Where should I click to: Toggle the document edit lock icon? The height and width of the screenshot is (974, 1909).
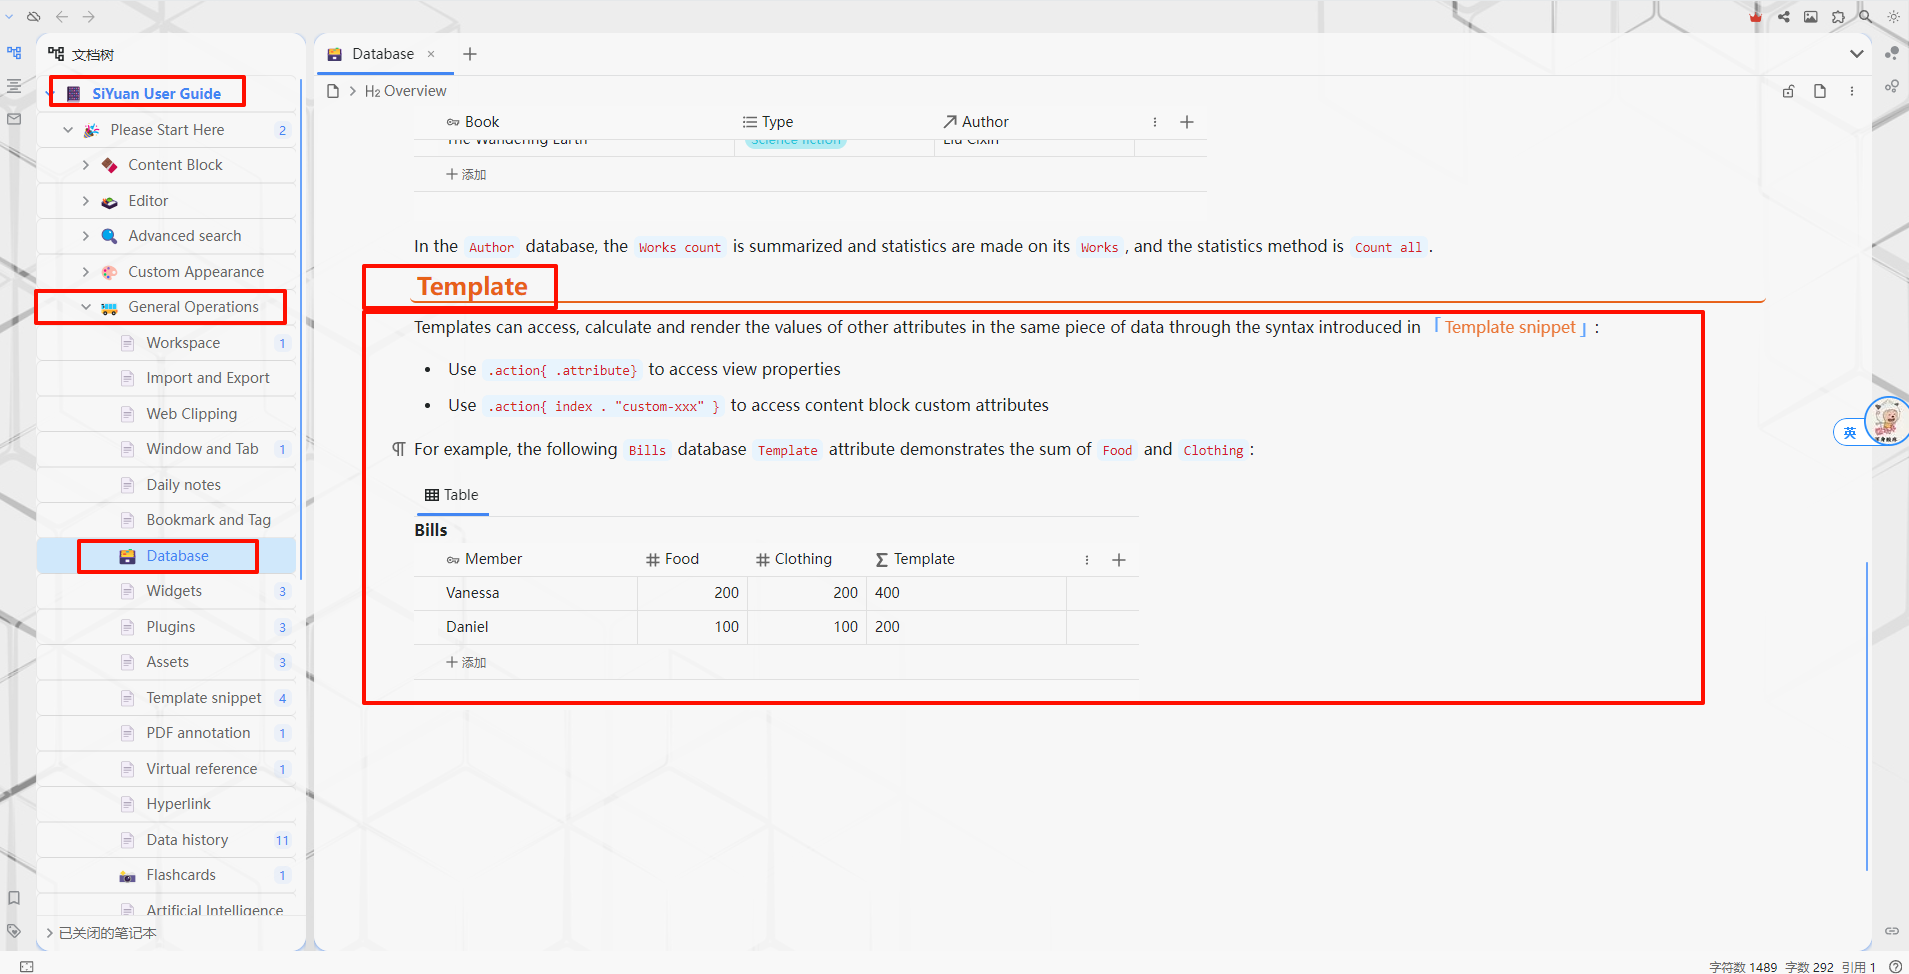pos(1788,91)
